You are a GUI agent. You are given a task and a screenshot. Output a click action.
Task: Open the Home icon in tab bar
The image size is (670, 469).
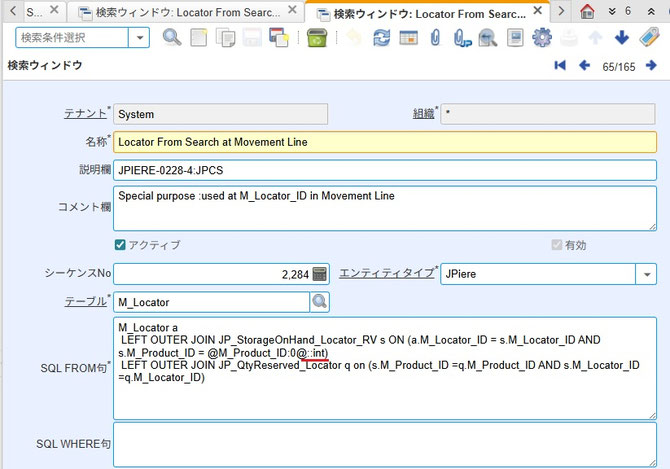(x=587, y=11)
